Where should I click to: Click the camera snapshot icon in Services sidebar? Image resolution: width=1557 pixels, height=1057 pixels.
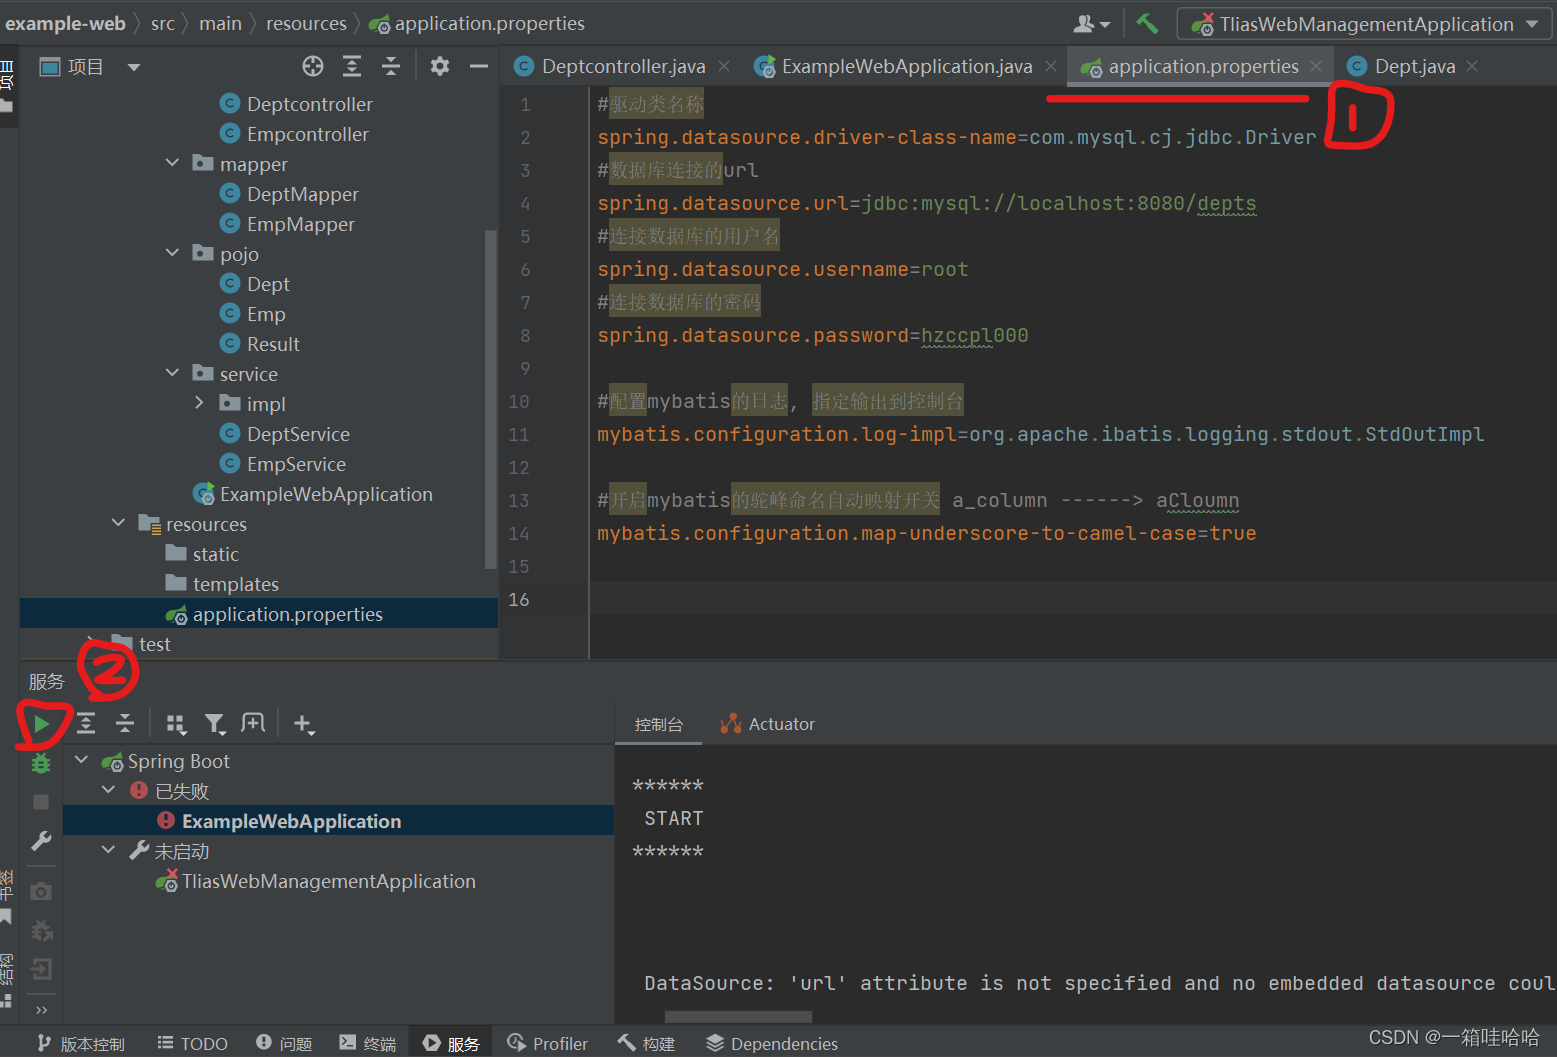pos(40,889)
